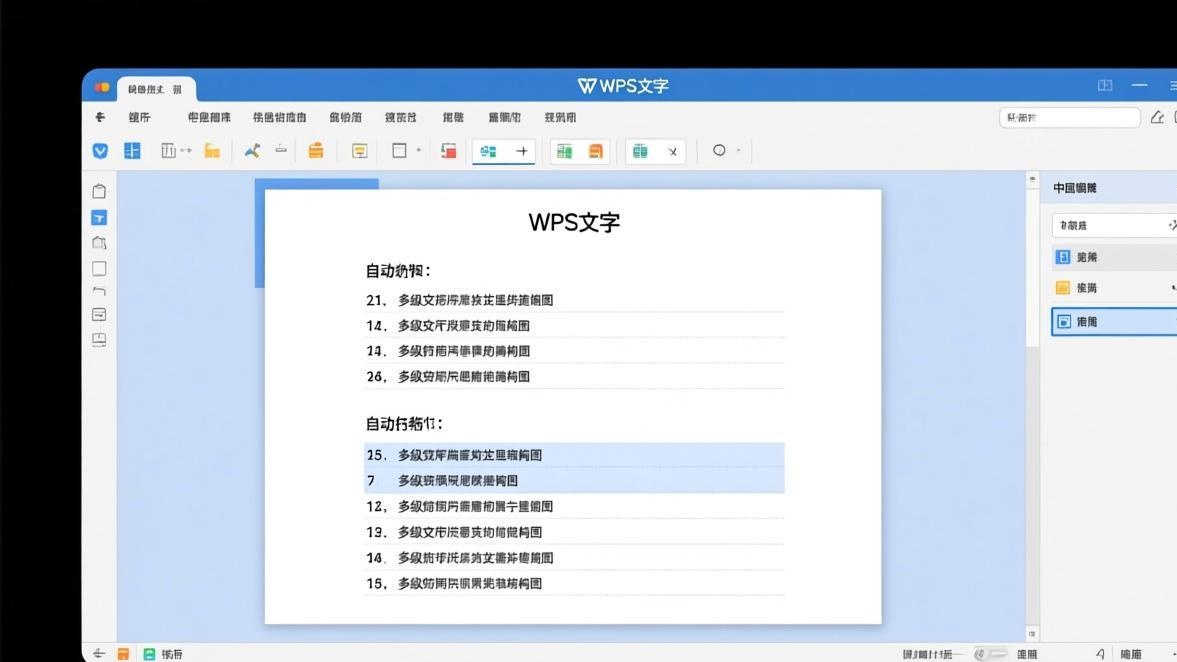Open the last menu bar item
This screenshot has height=662, width=1177.
[561, 117]
